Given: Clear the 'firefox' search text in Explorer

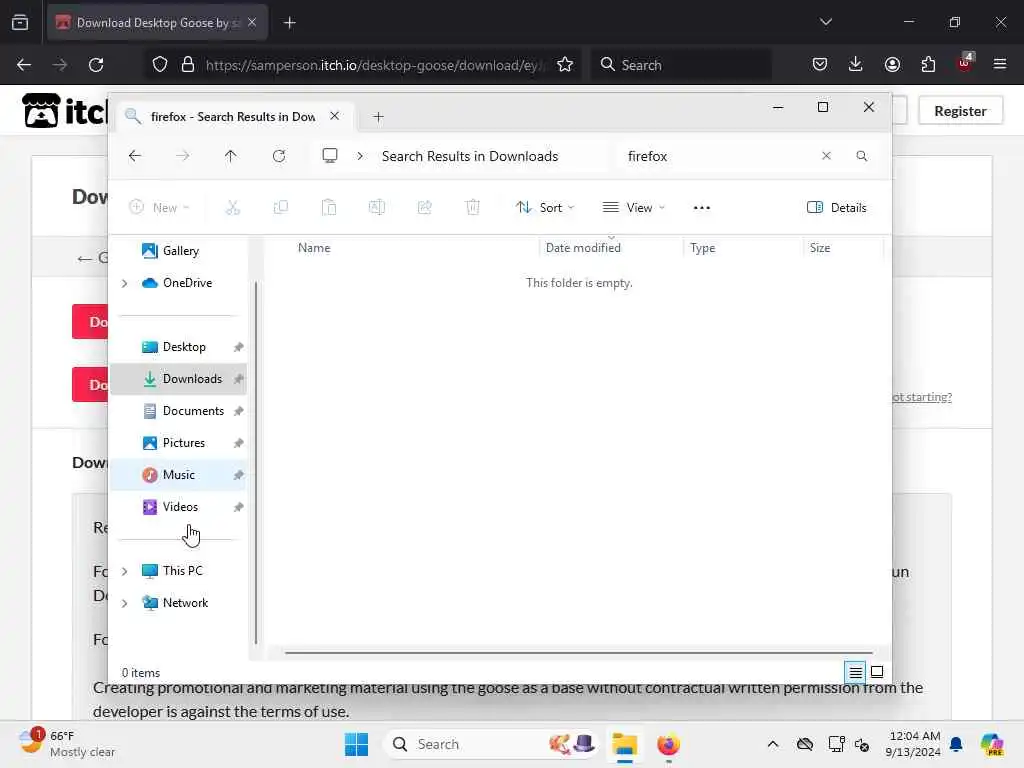Looking at the screenshot, I should pyautogui.click(x=826, y=156).
